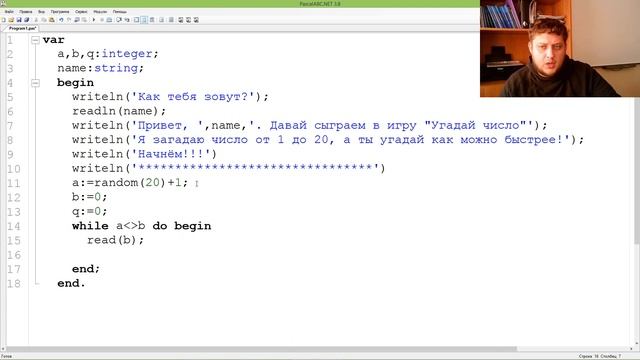Open the Правка menu
The height and width of the screenshot is (360, 640).
[x=25, y=12]
